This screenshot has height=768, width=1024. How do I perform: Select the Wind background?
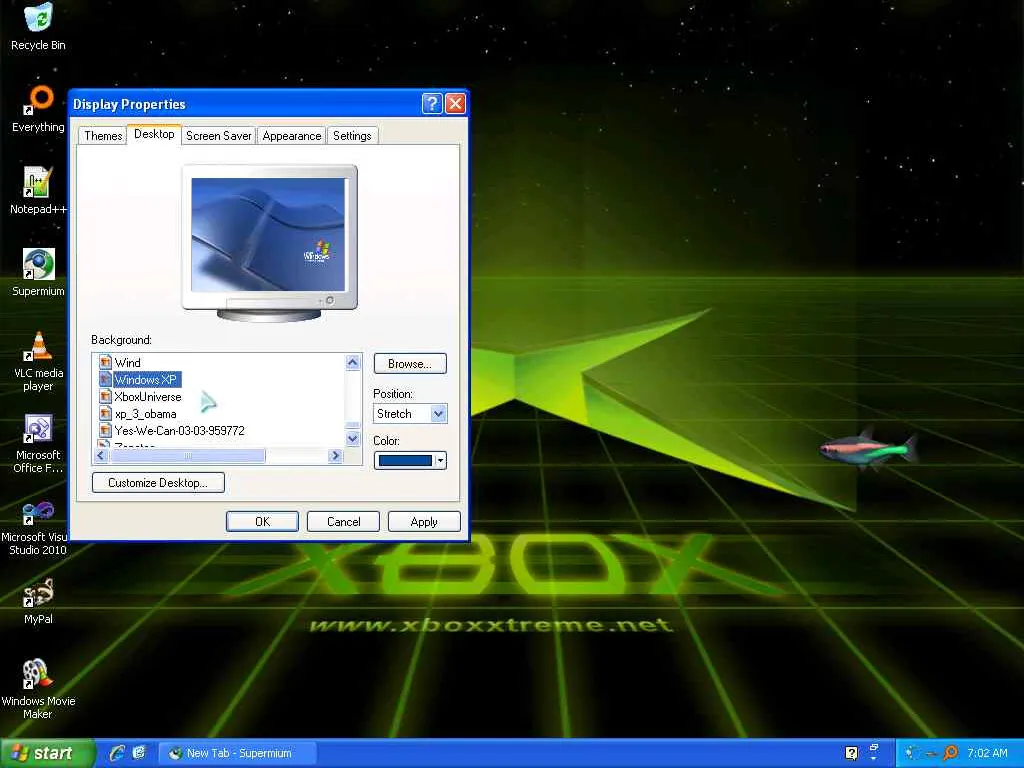127,362
